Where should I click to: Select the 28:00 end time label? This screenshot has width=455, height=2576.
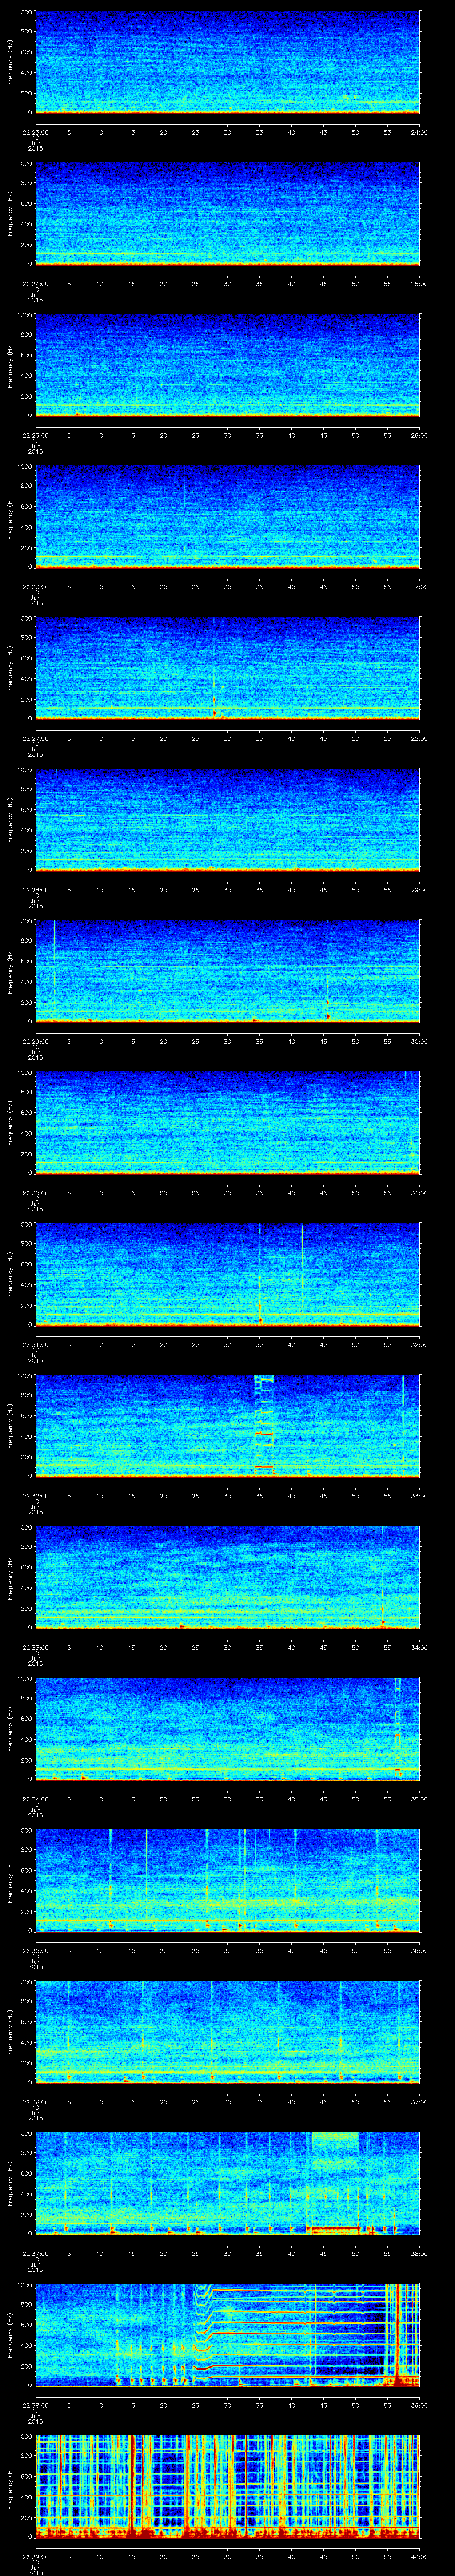(x=420, y=739)
